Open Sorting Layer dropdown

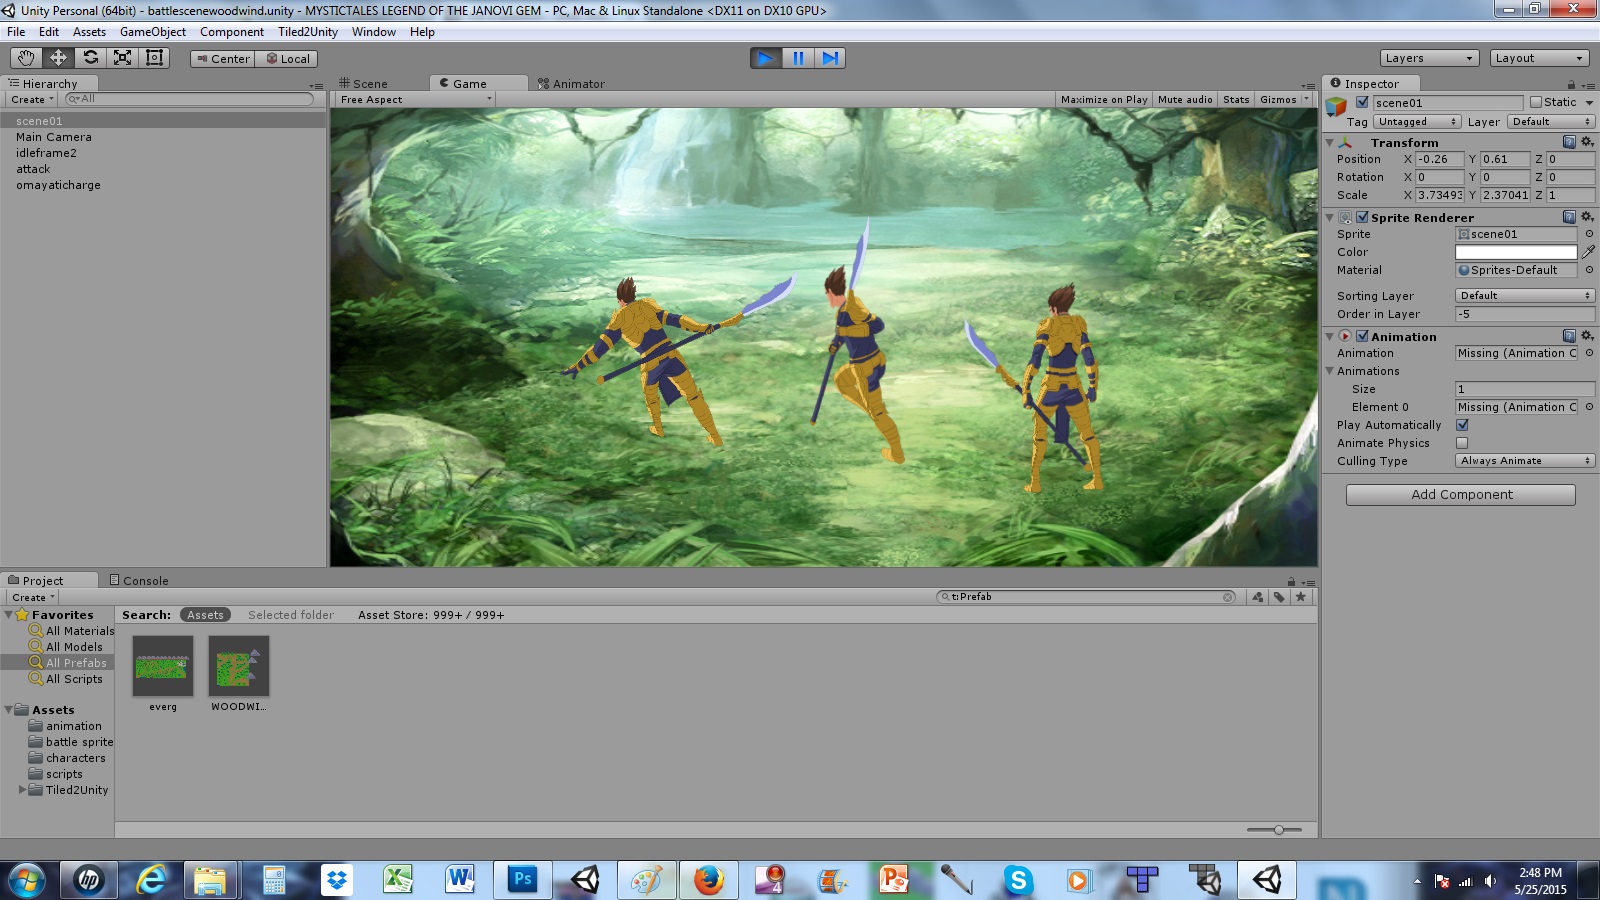(1525, 296)
